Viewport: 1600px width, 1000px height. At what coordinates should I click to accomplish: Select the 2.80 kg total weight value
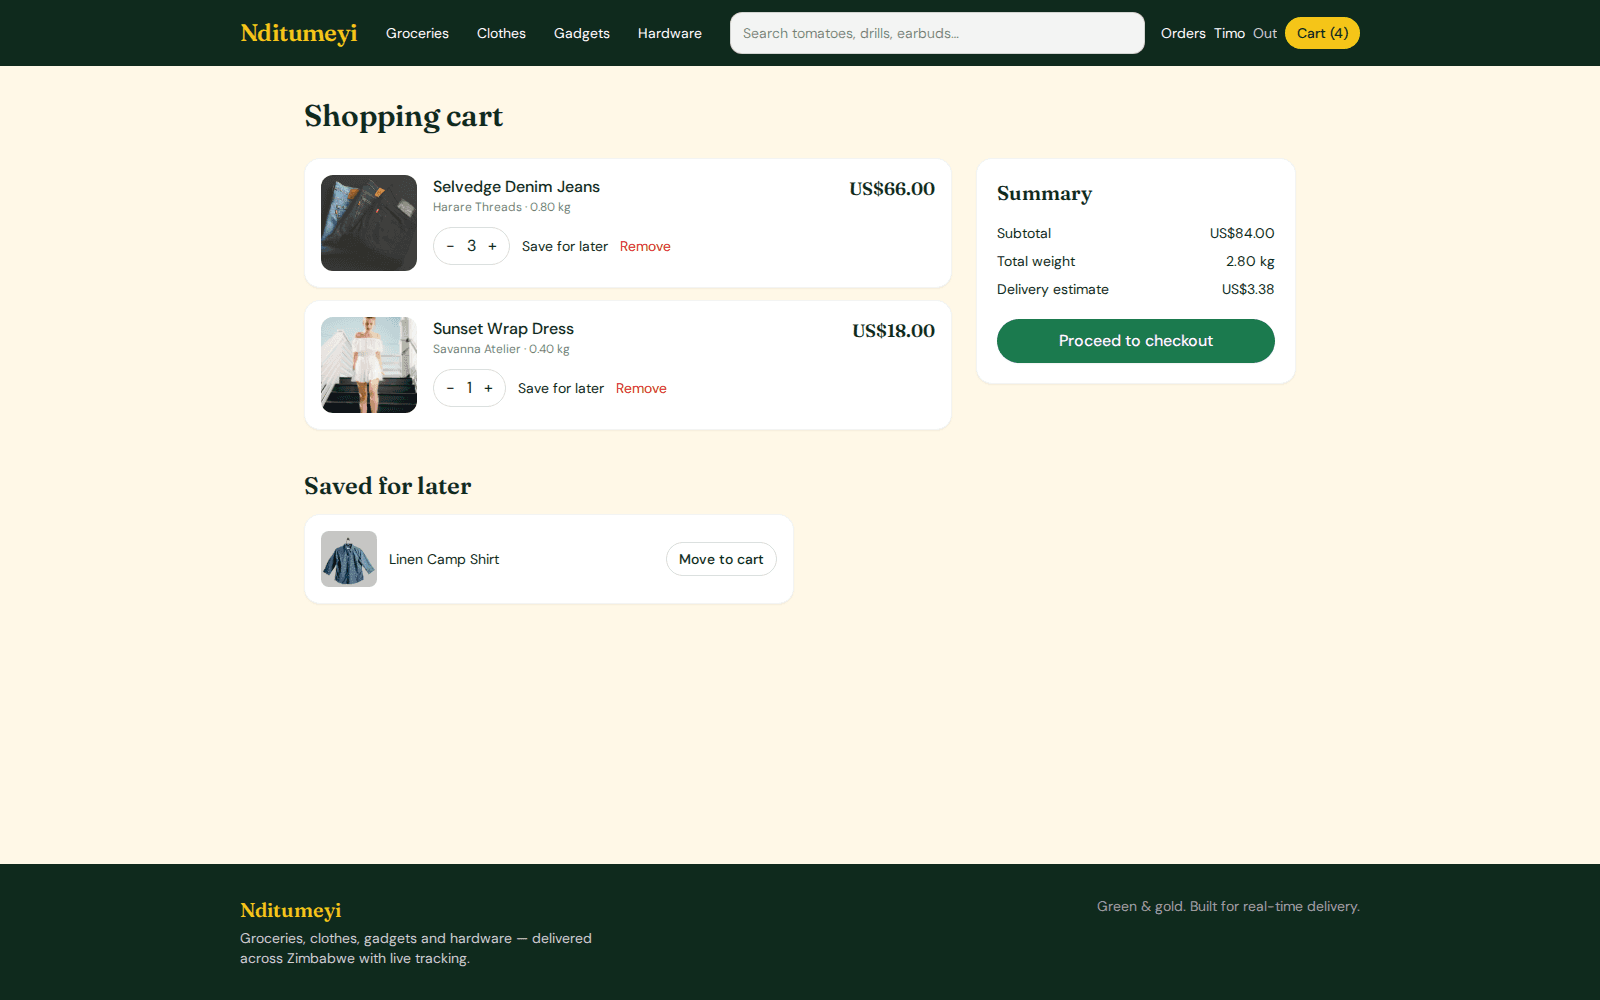1250,261
